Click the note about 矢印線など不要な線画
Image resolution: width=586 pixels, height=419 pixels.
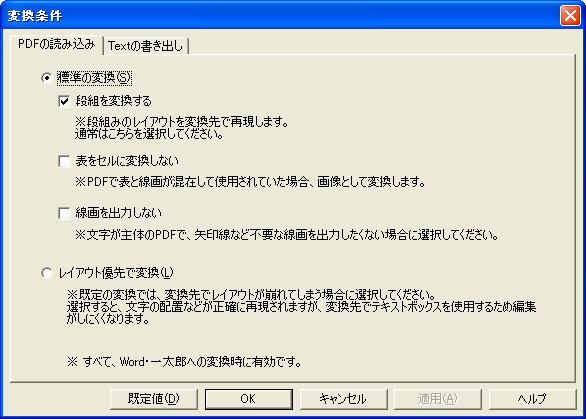287,235
